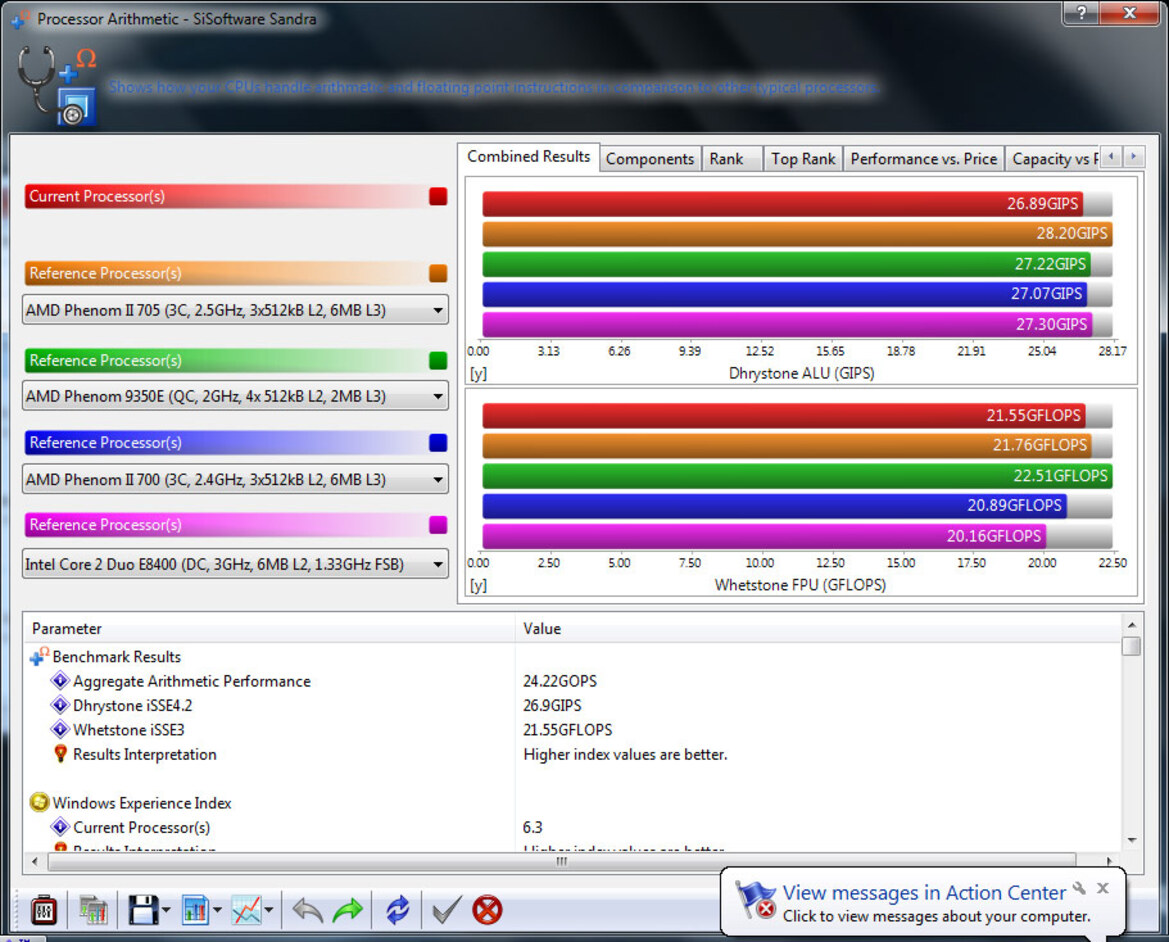
Task: Open the line graph icon dropdown arrow
Action: click(x=268, y=910)
